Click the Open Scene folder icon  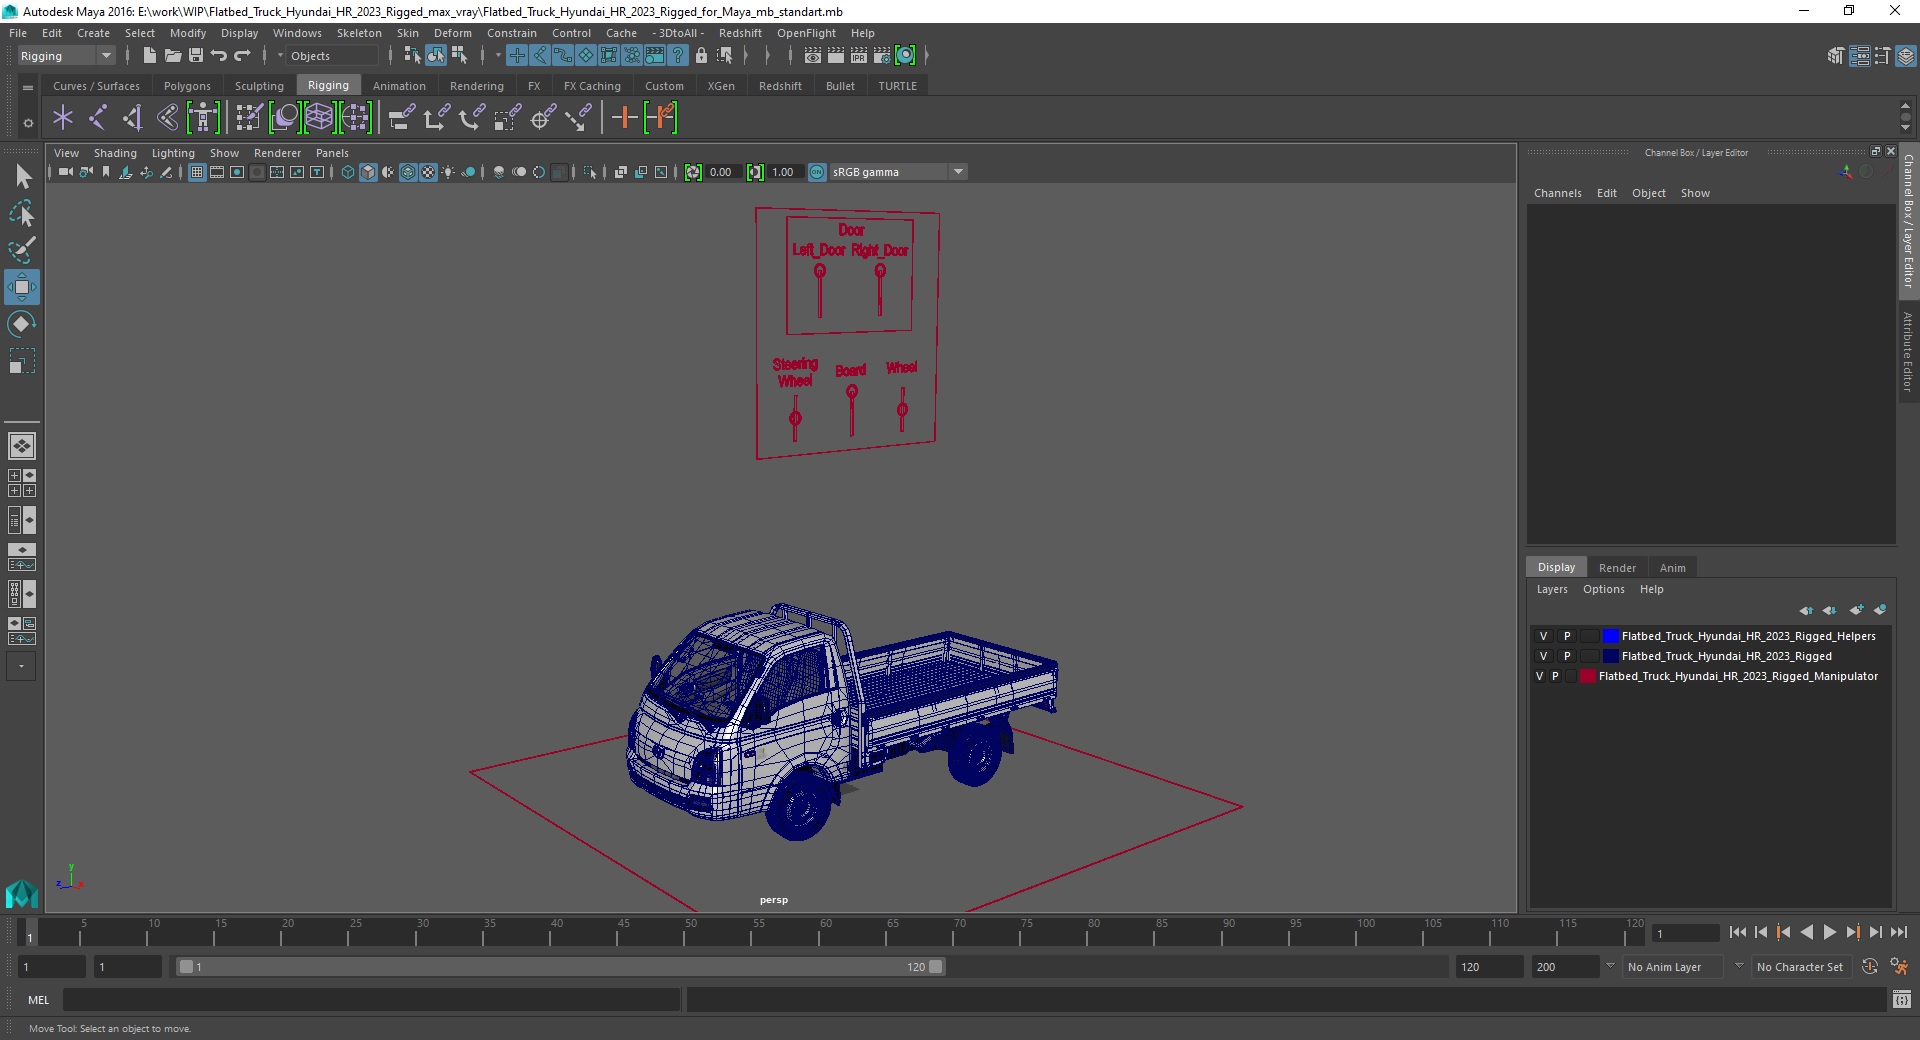coord(172,56)
